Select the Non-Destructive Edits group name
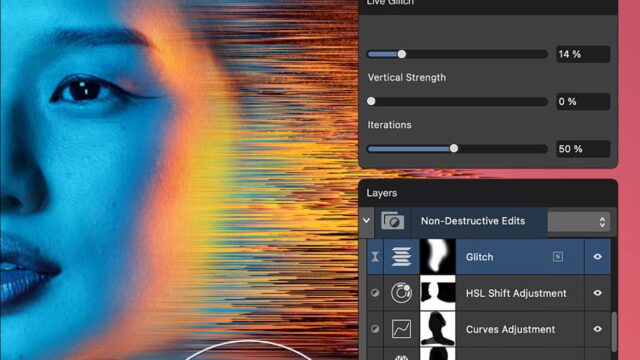Image resolution: width=640 pixels, height=360 pixels. [x=473, y=221]
